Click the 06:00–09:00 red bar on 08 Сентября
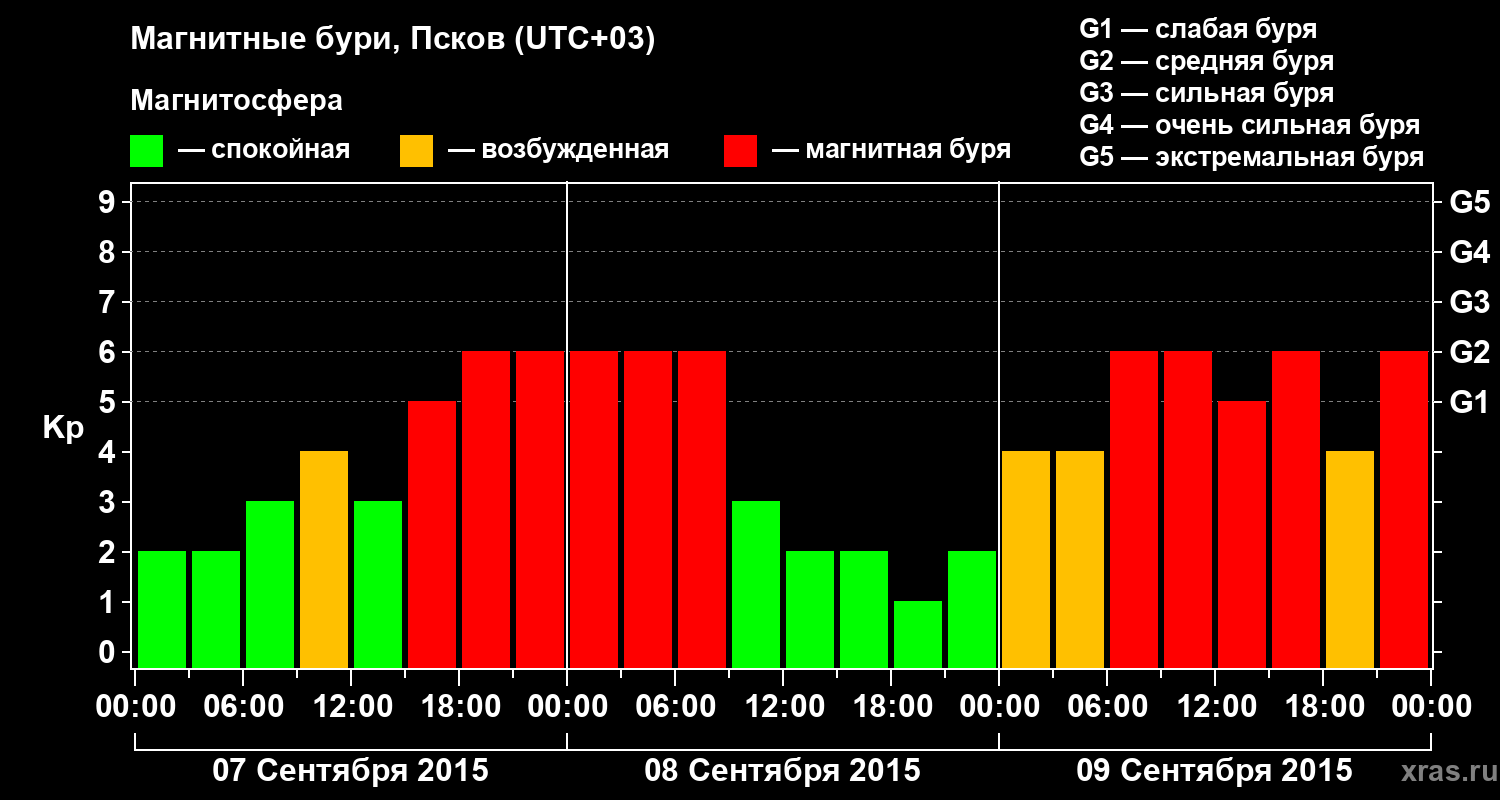The width and height of the screenshot is (1500, 800). [702, 509]
